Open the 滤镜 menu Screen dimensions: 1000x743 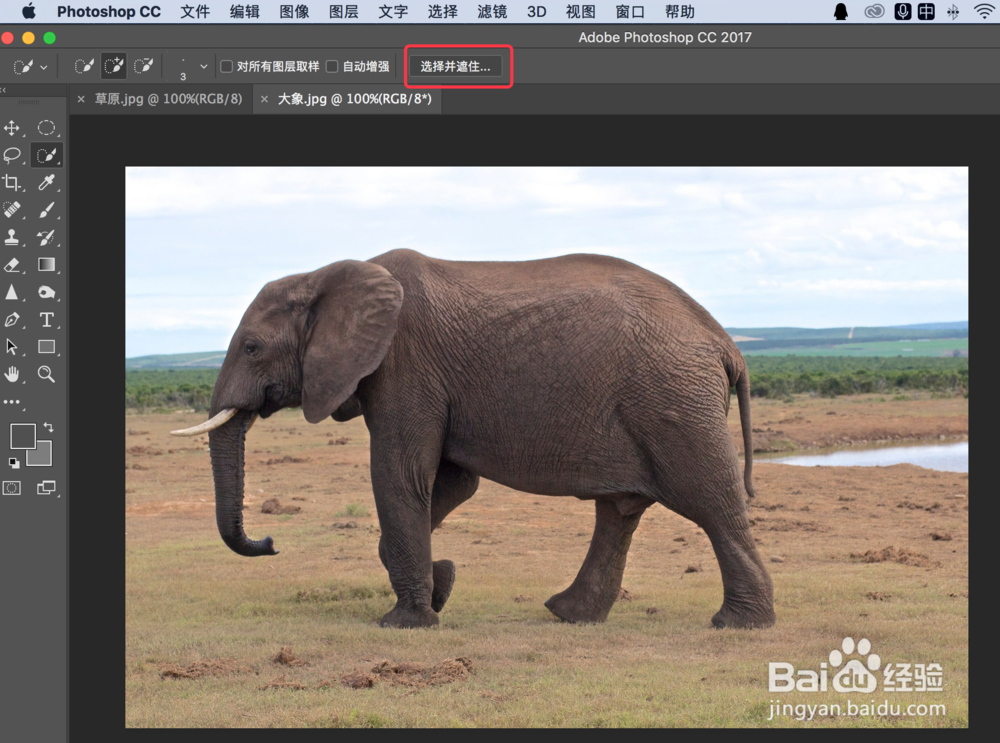(492, 11)
